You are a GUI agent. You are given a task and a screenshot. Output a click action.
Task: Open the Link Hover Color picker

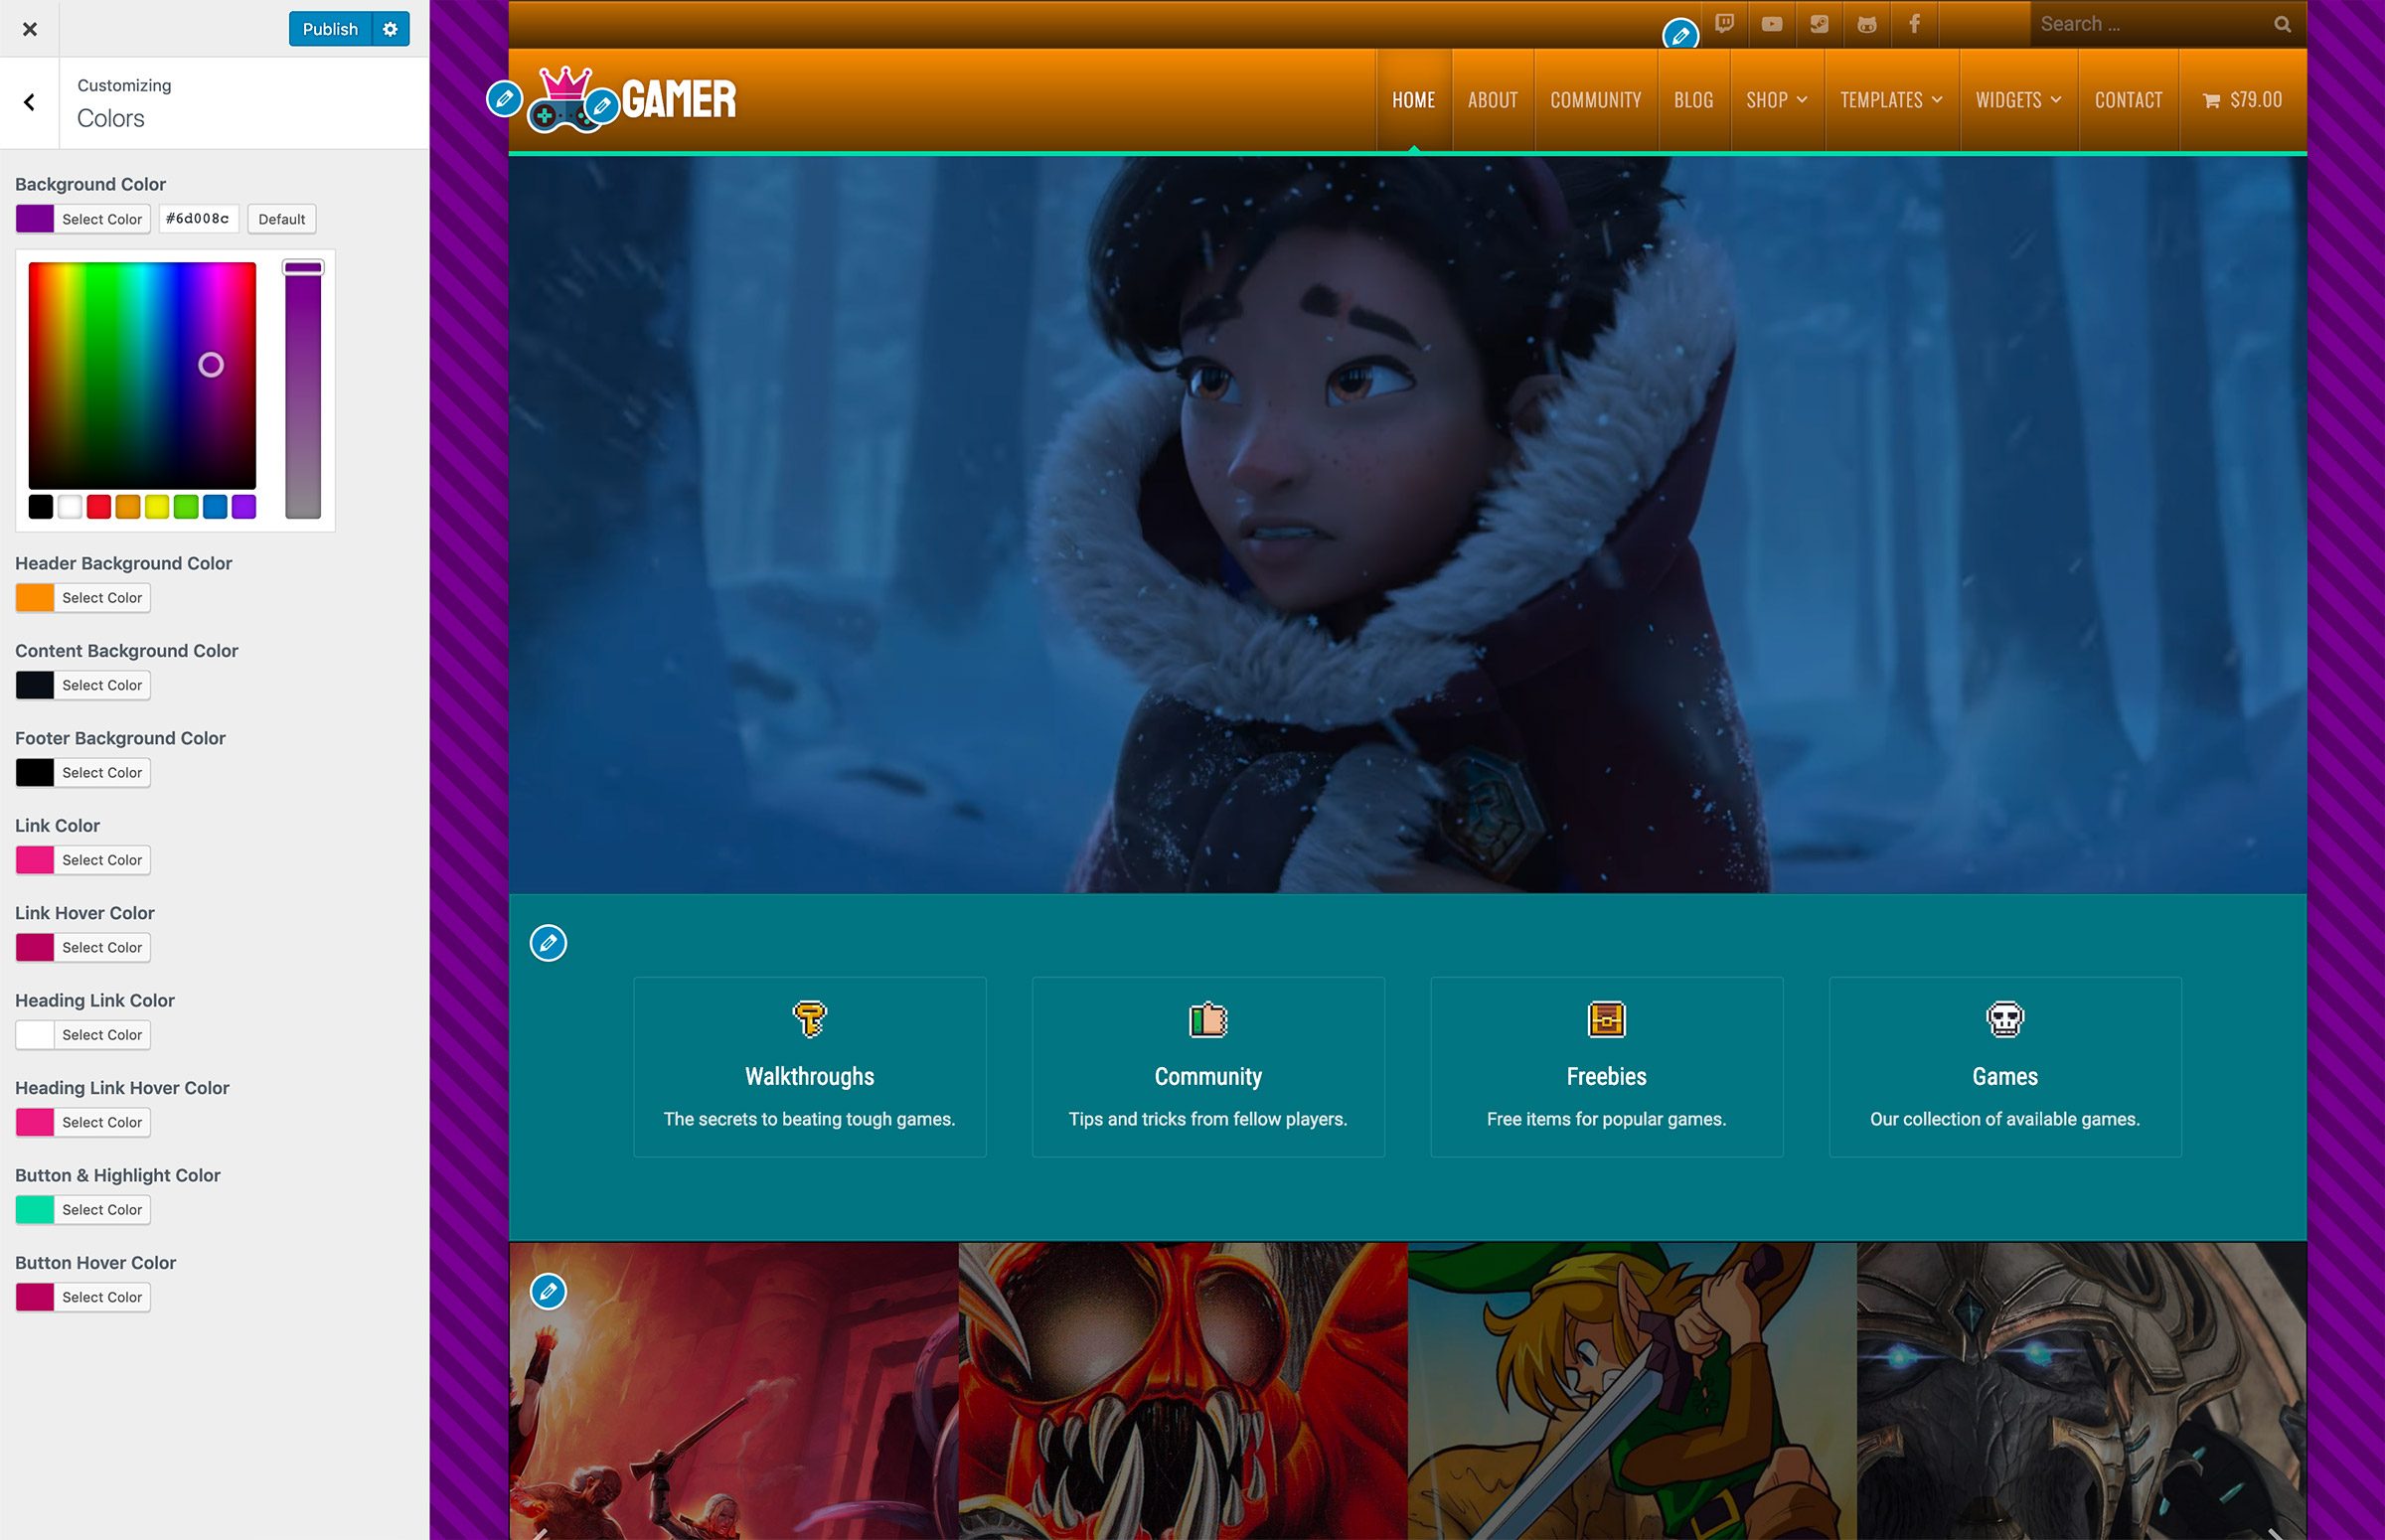[x=83, y=948]
